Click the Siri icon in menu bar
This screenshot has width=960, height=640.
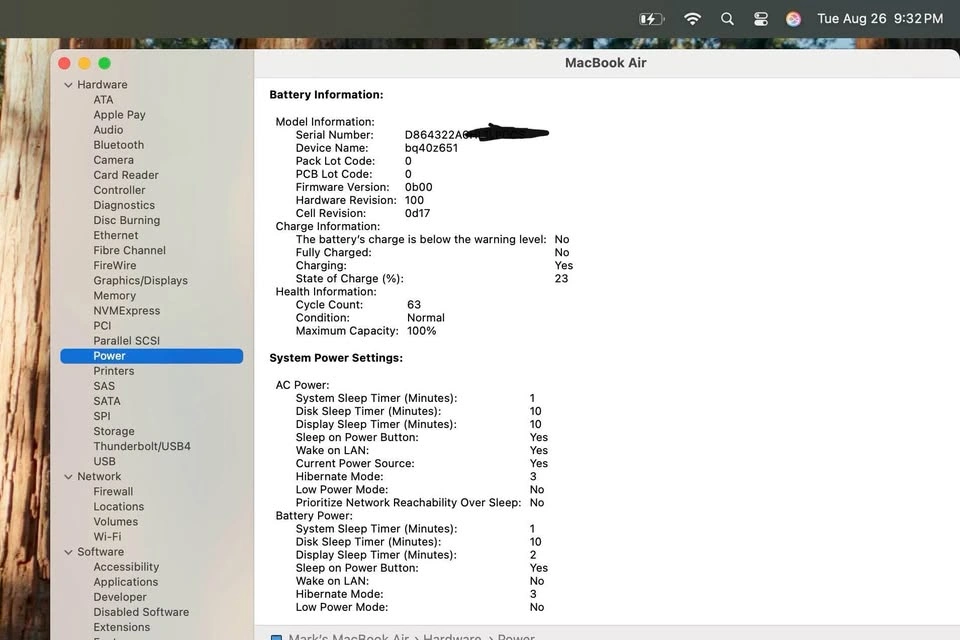793,19
